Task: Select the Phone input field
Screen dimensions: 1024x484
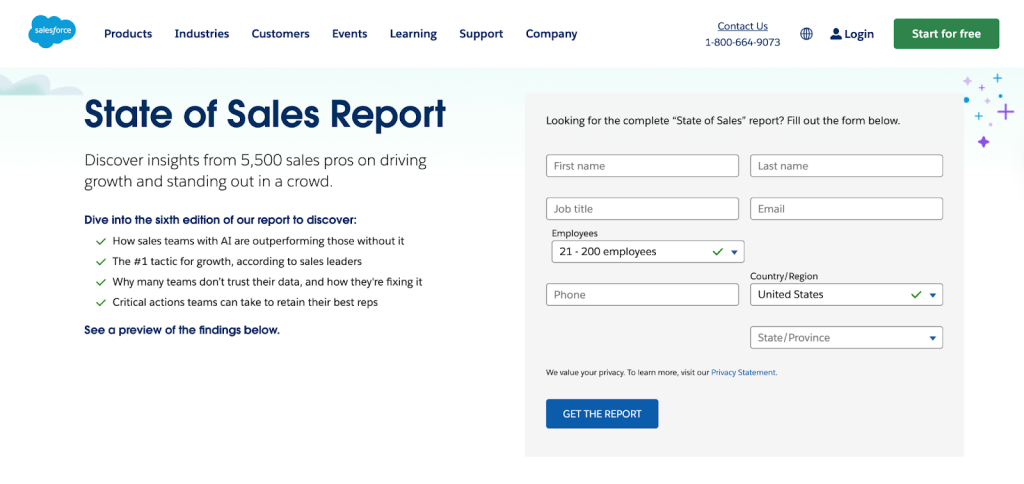Action: click(x=642, y=295)
